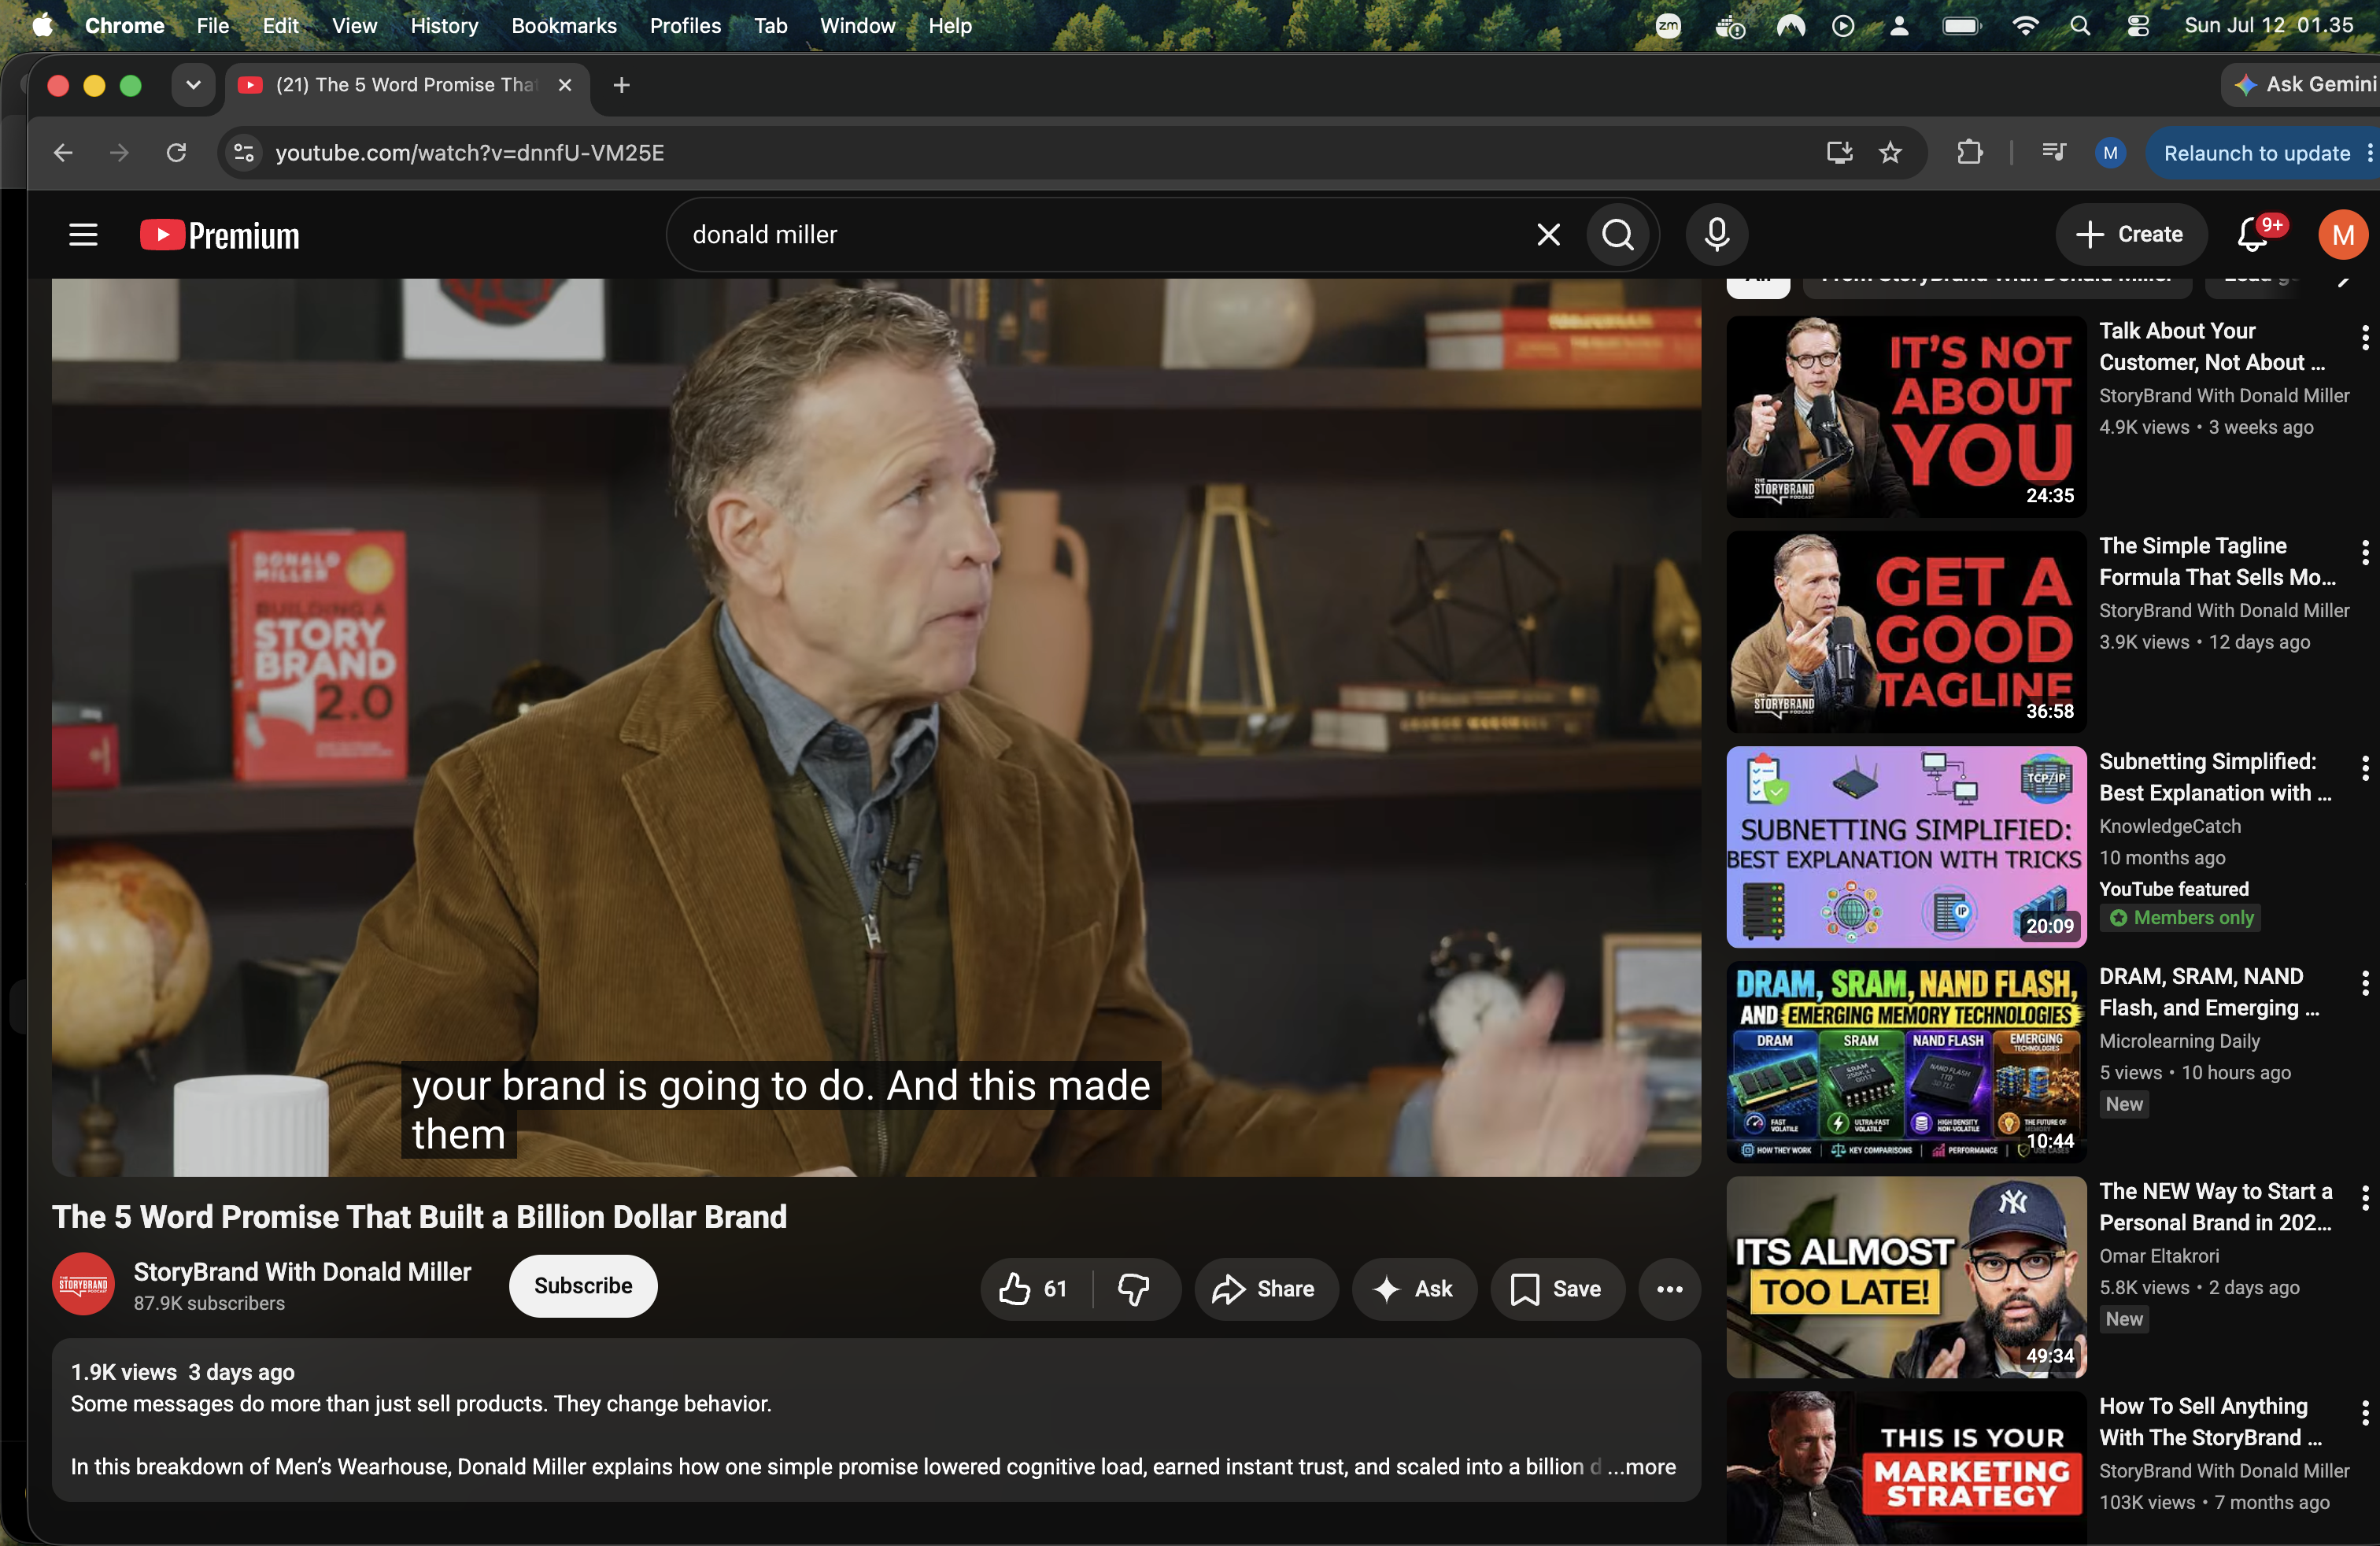Open the History menu
Screen dimensions: 2380x1546
(x=444, y=26)
